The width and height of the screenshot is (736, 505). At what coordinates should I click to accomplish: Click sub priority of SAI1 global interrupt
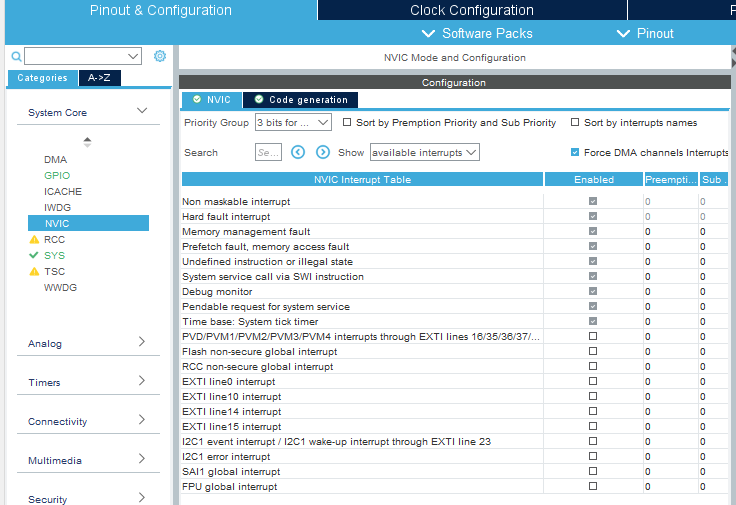click(713, 472)
